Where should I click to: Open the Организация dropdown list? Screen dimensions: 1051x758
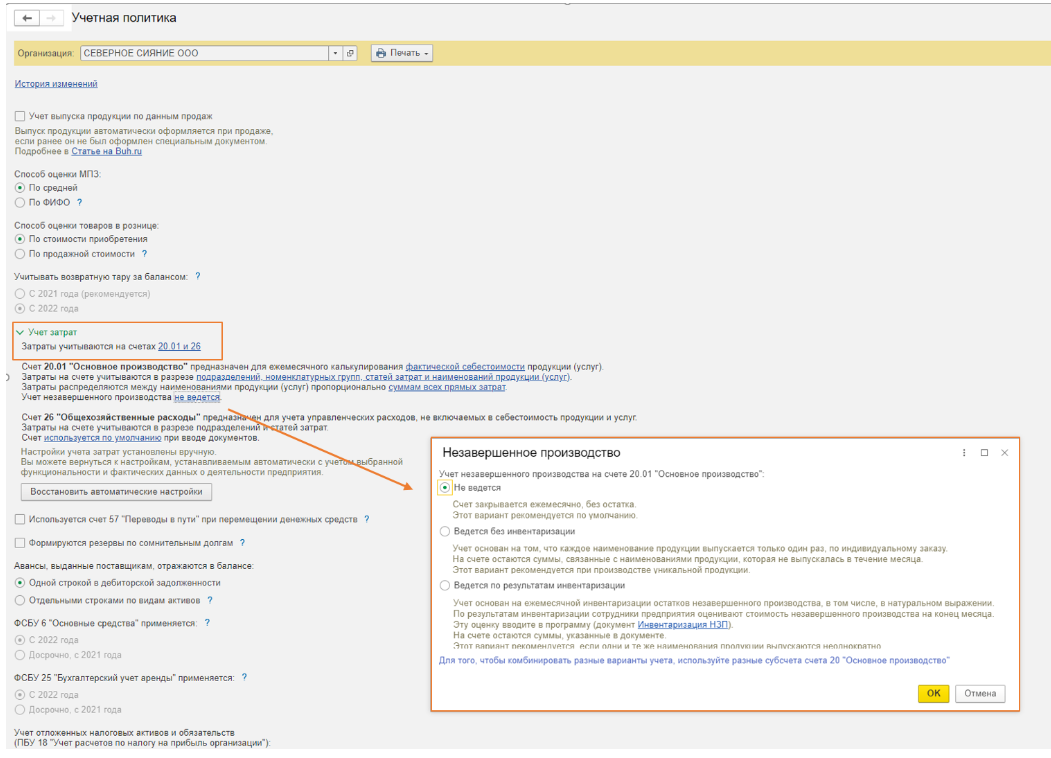click(x=335, y=53)
